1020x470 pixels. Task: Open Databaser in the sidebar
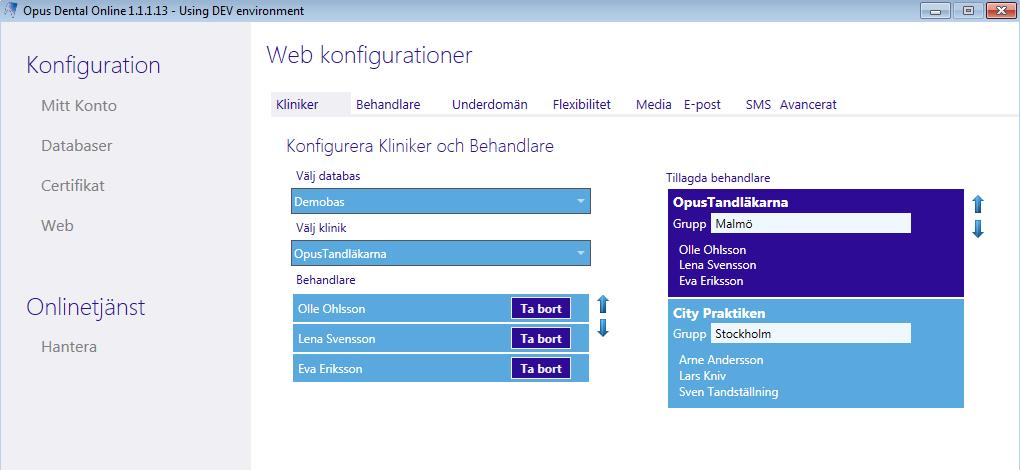(77, 146)
